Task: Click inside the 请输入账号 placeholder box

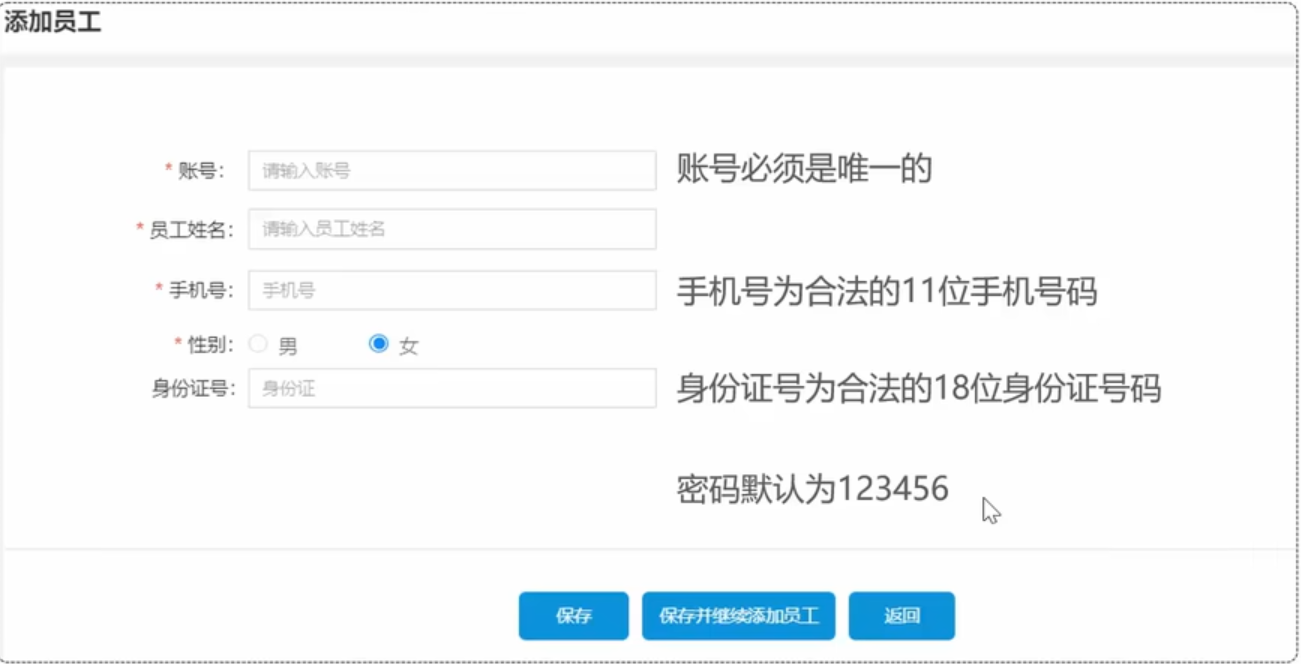Action: click(x=452, y=170)
